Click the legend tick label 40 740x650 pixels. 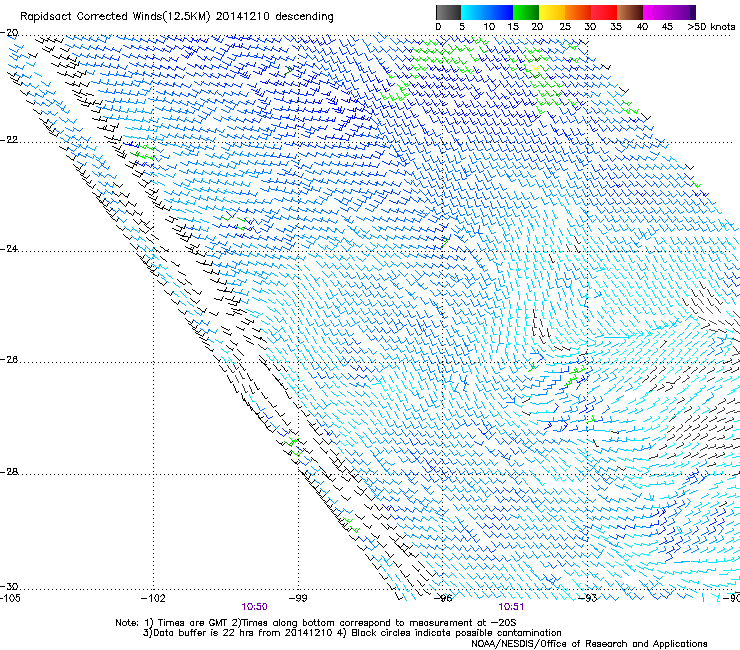click(x=642, y=27)
